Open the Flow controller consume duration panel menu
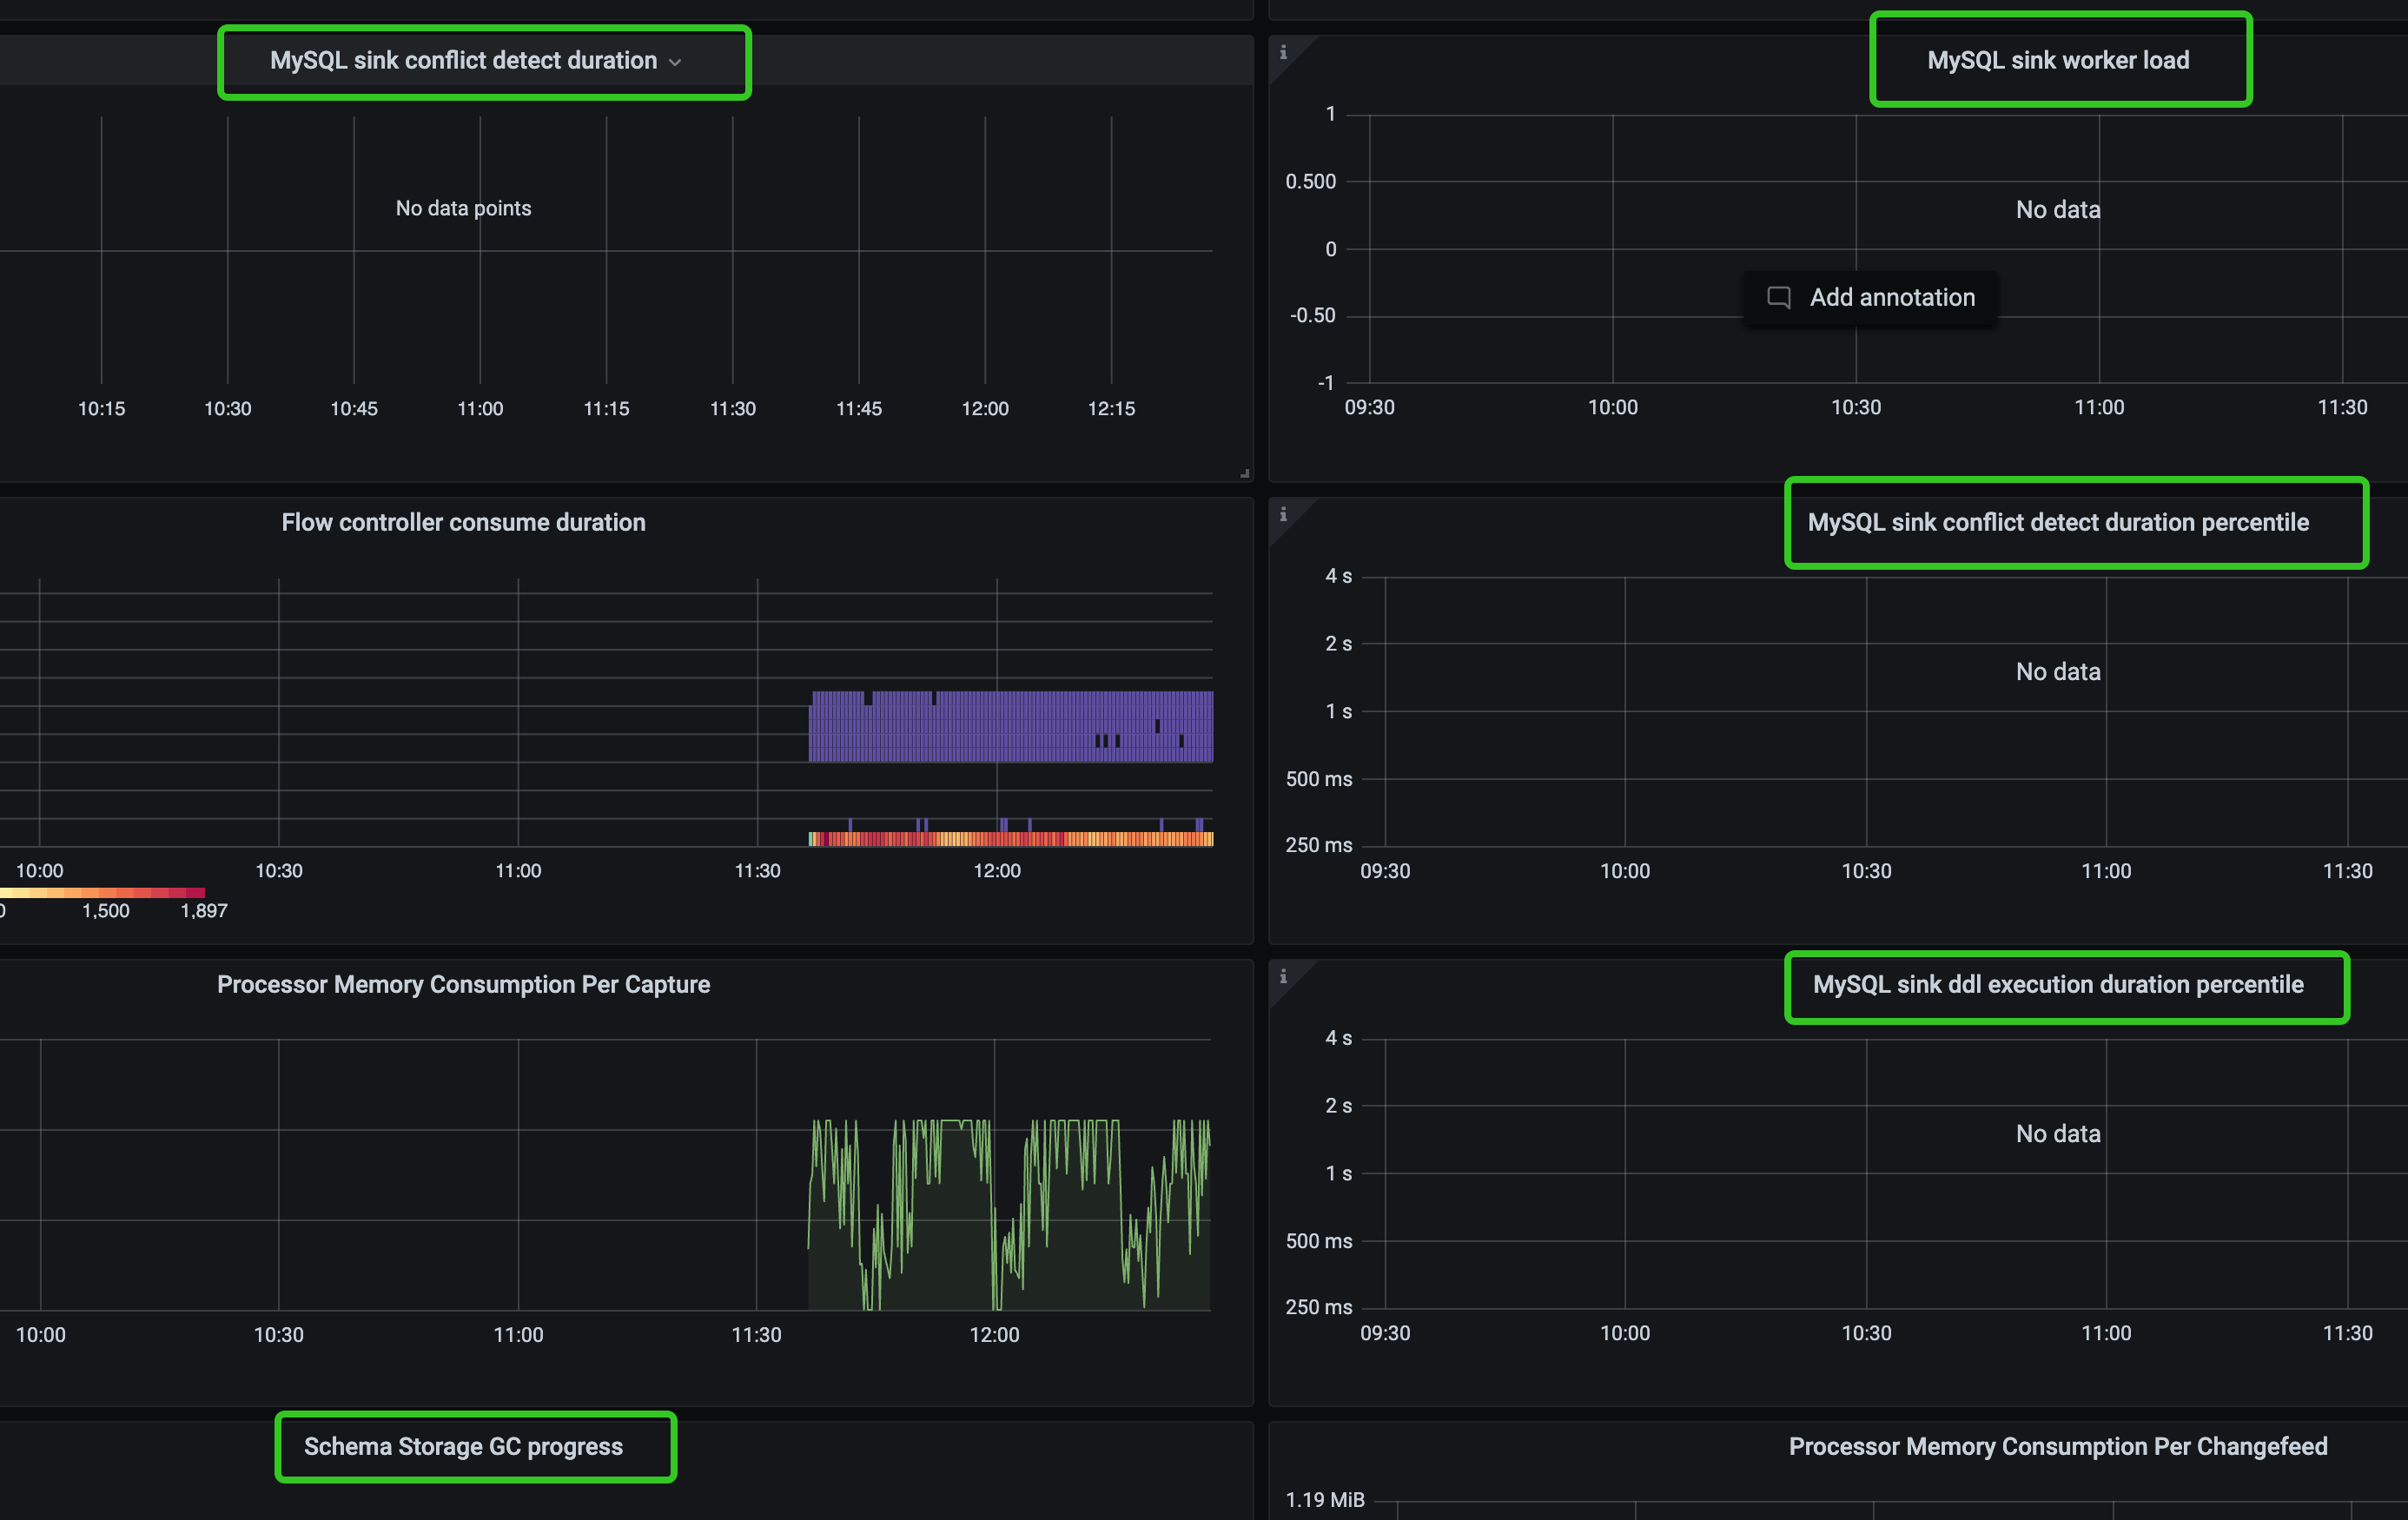The image size is (2408, 1520). (462, 521)
